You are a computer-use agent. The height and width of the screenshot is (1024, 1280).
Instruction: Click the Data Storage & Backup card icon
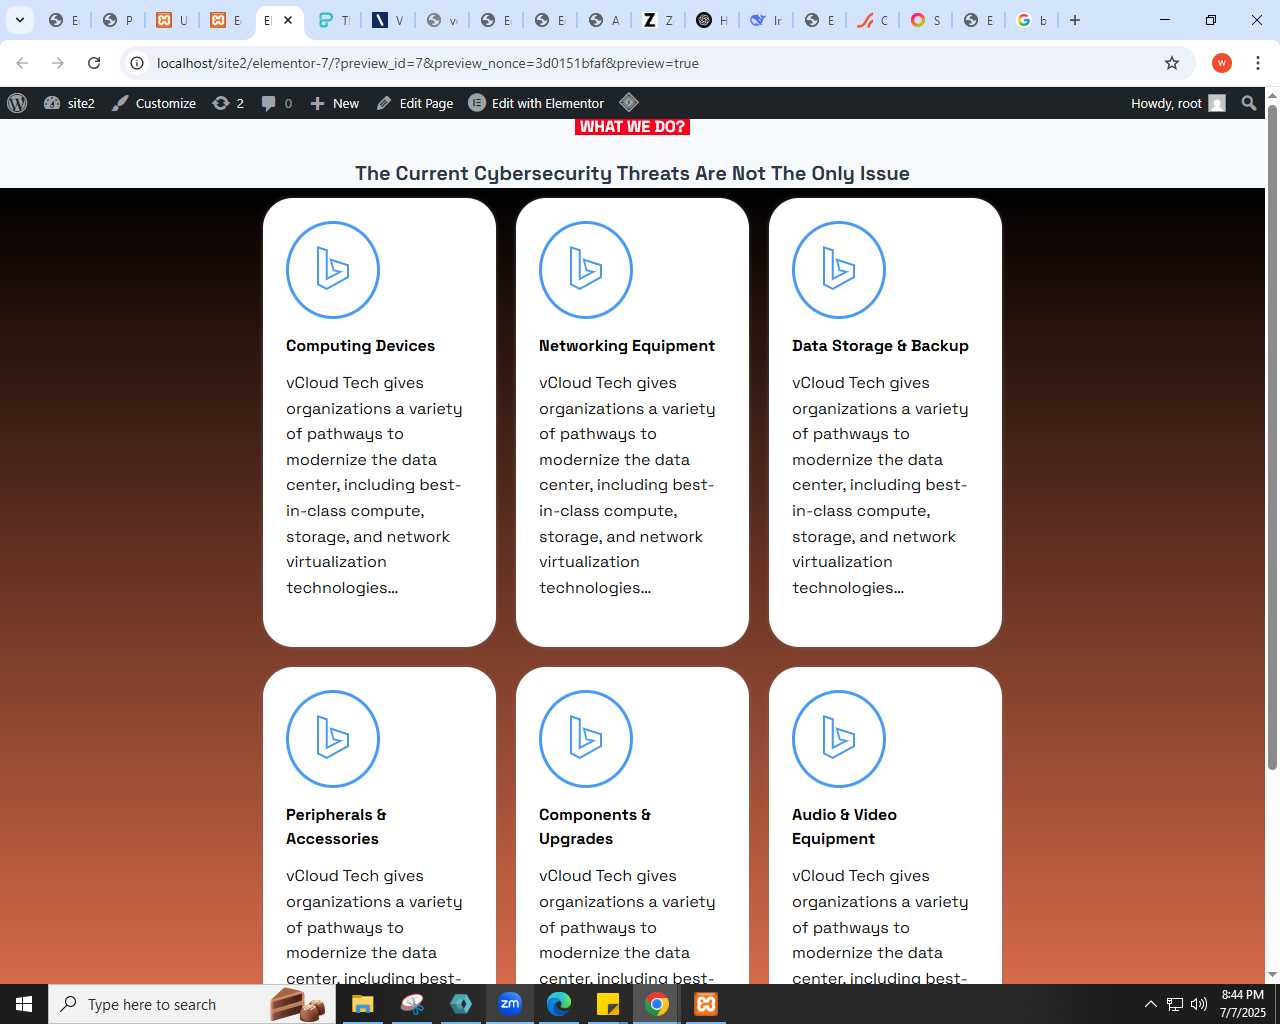tap(839, 270)
